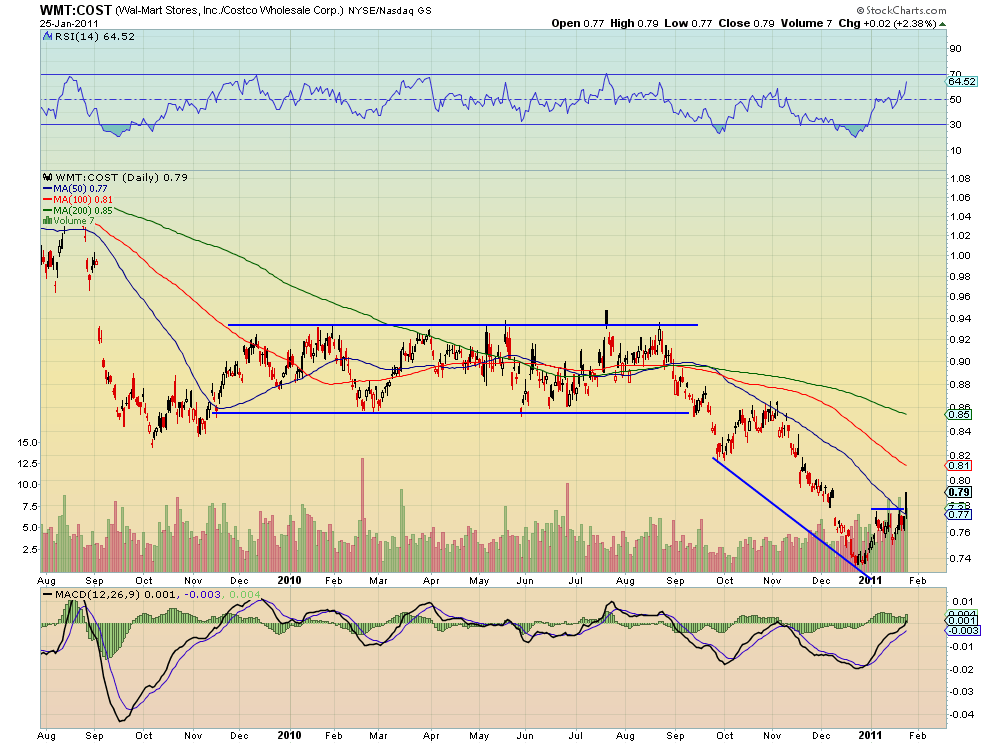Click the 2.5 volume scale label
990x744 pixels.
[x=32, y=549]
